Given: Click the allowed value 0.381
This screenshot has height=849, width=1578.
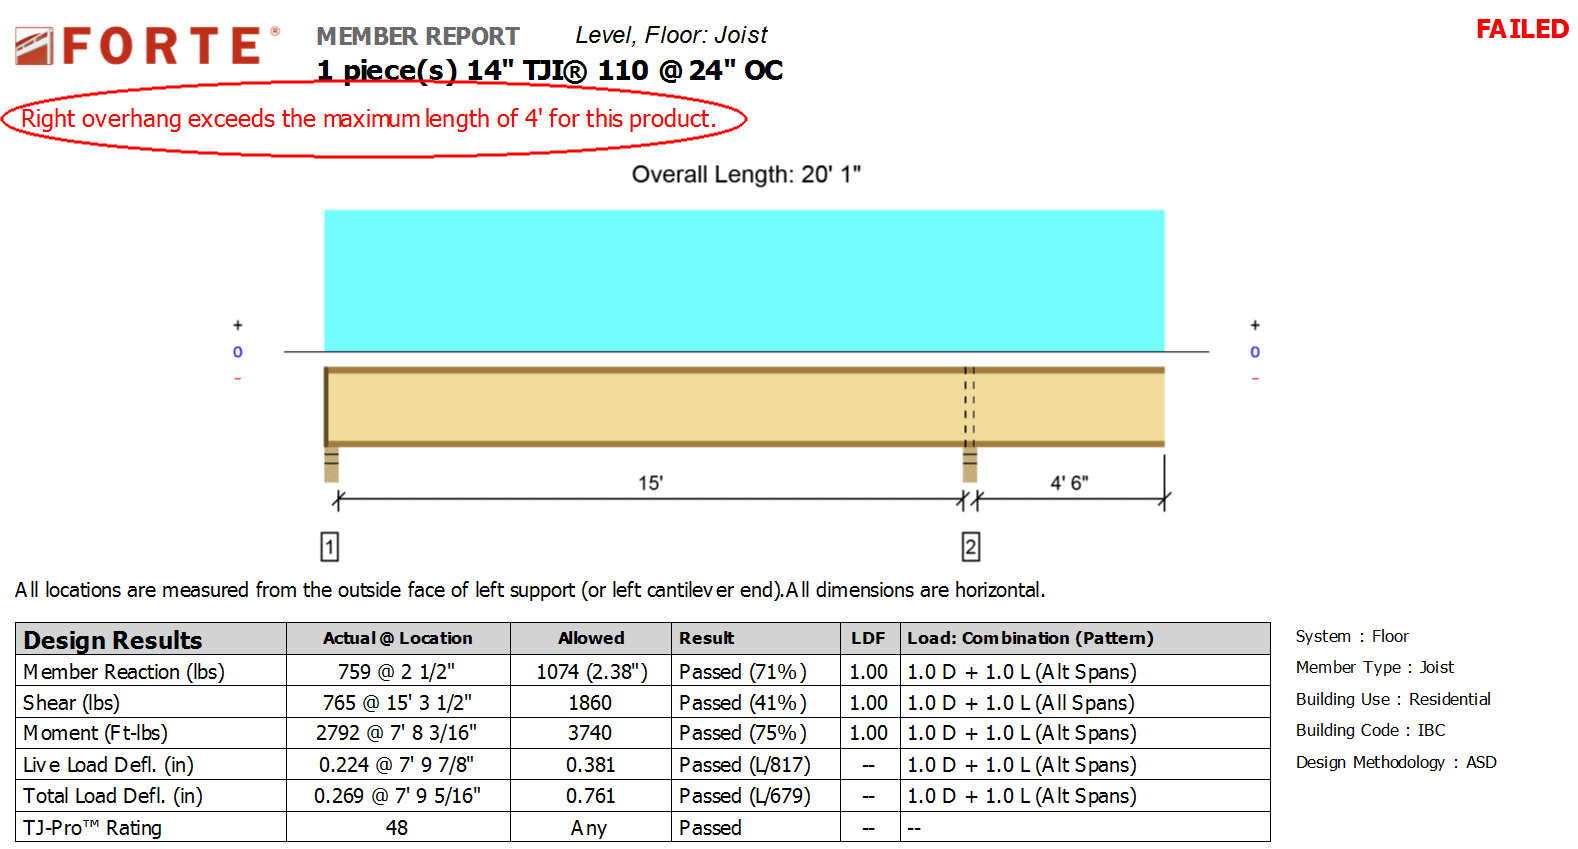Looking at the screenshot, I should pos(590,765).
